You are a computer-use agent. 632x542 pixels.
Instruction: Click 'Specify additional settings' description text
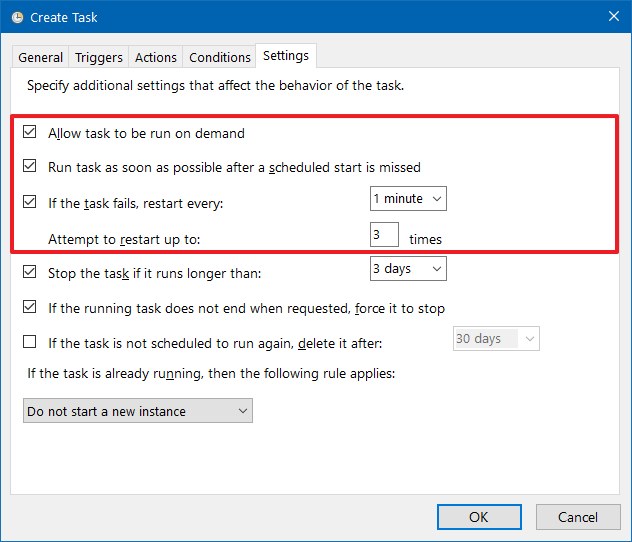(215, 85)
